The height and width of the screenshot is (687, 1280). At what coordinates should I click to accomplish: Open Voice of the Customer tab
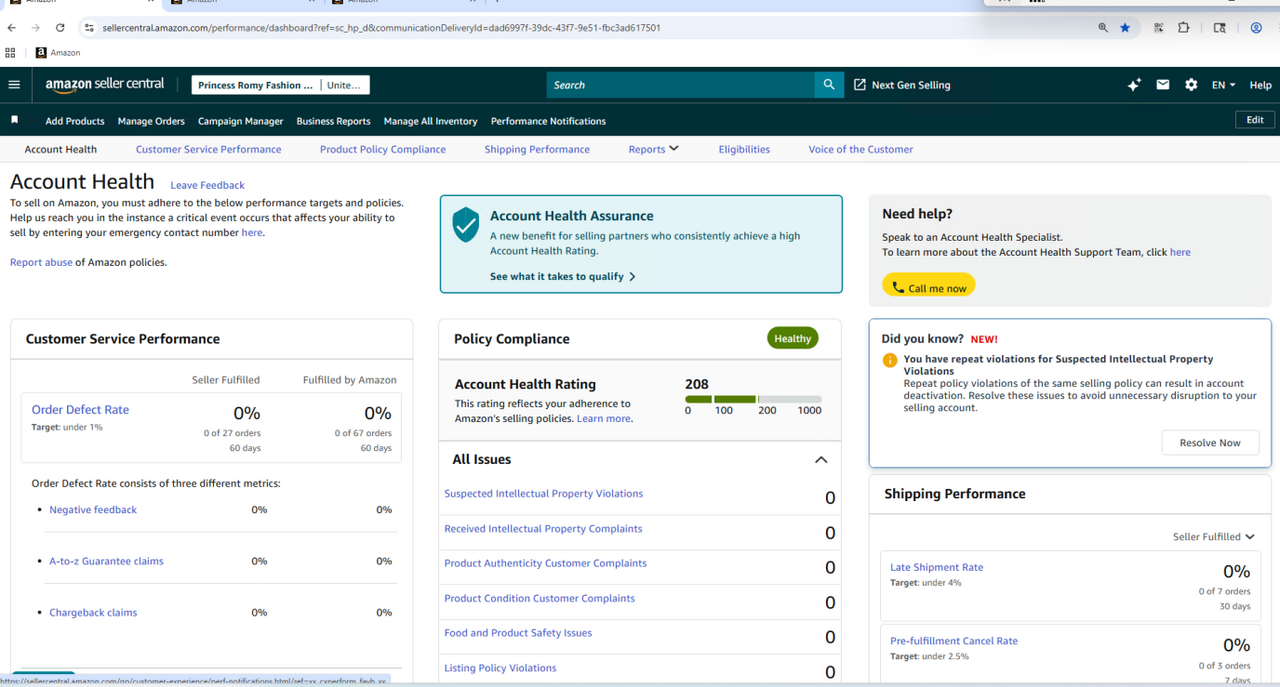(x=860, y=149)
